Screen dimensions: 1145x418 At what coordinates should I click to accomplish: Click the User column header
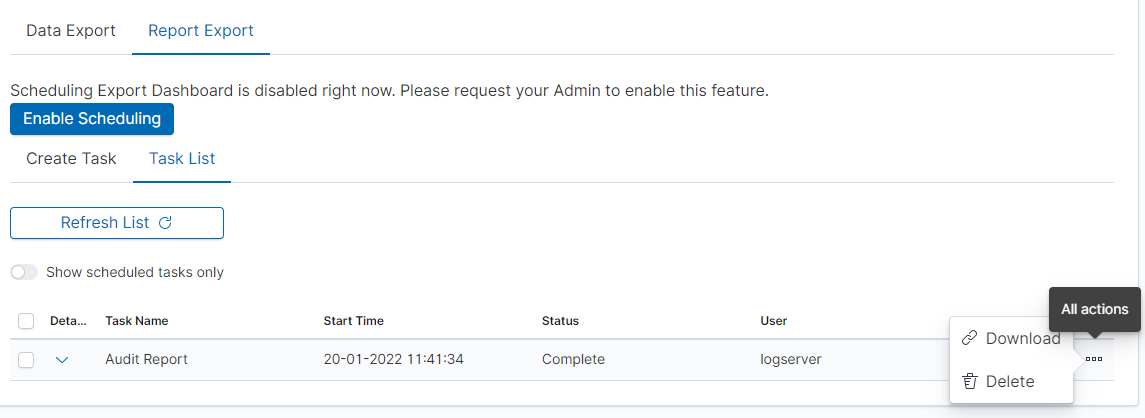[x=773, y=321]
